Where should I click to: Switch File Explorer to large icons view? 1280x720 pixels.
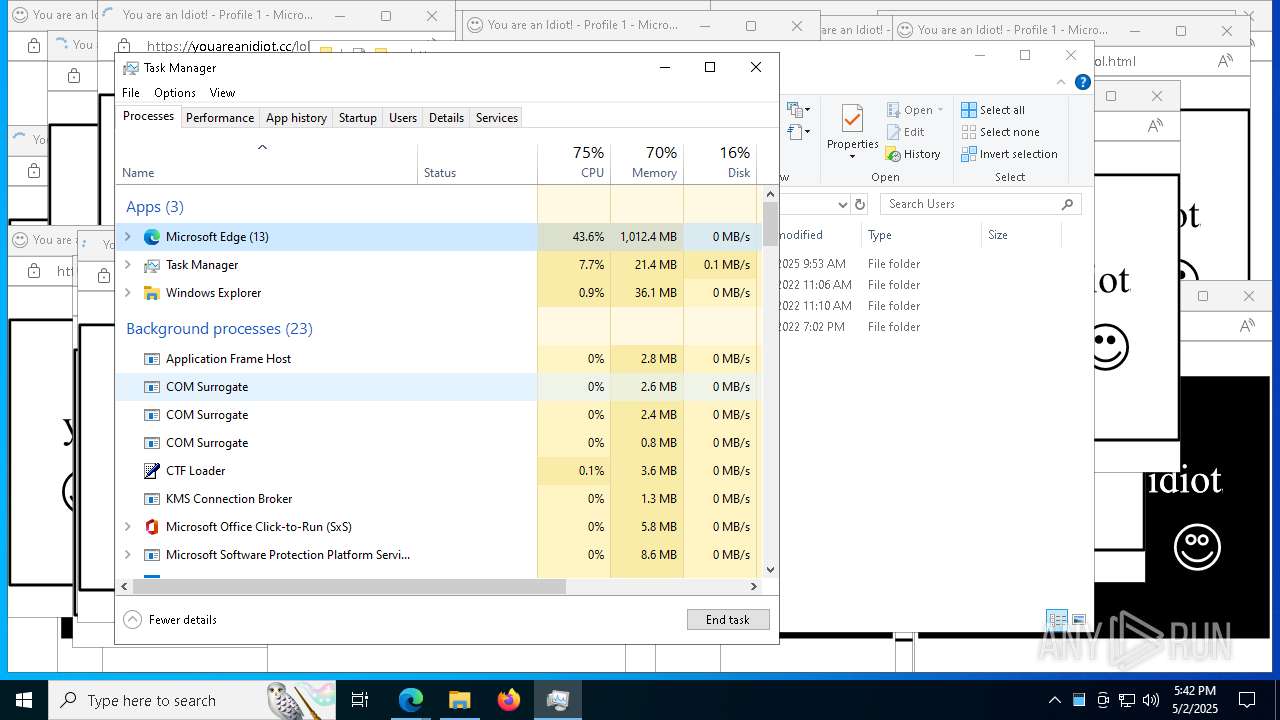tap(1079, 620)
